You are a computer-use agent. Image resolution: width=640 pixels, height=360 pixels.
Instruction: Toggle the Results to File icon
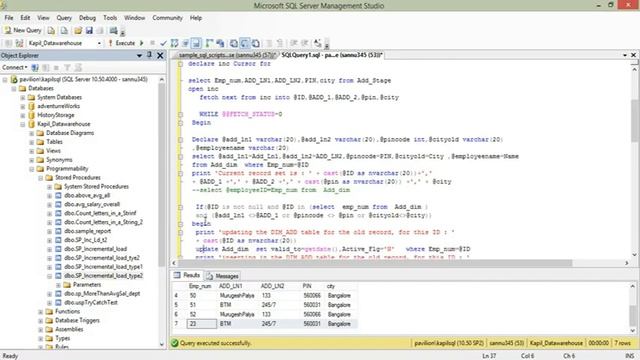point(255,43)
